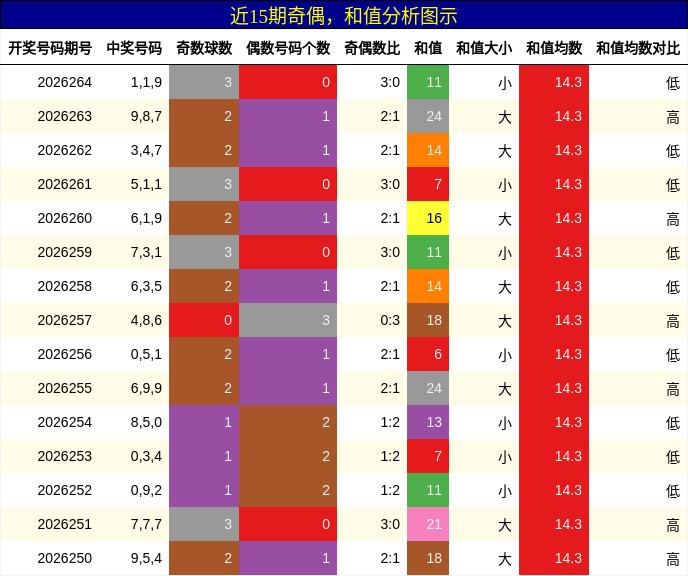Click winning numbers 5,1,1
The image size is (688, 576).
click(146, 184)
